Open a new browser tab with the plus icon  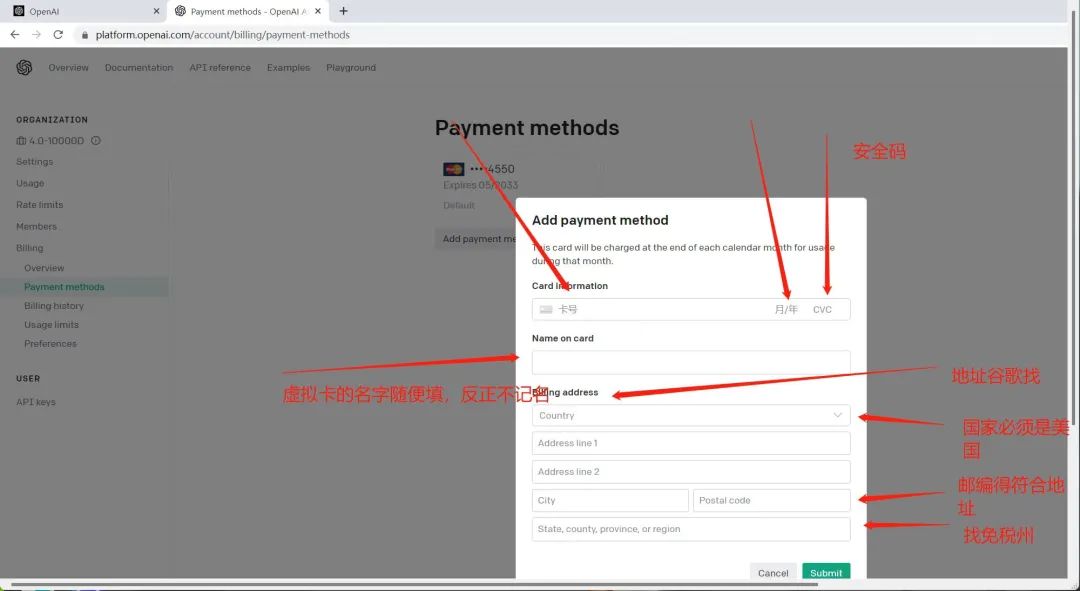[343, 11]
